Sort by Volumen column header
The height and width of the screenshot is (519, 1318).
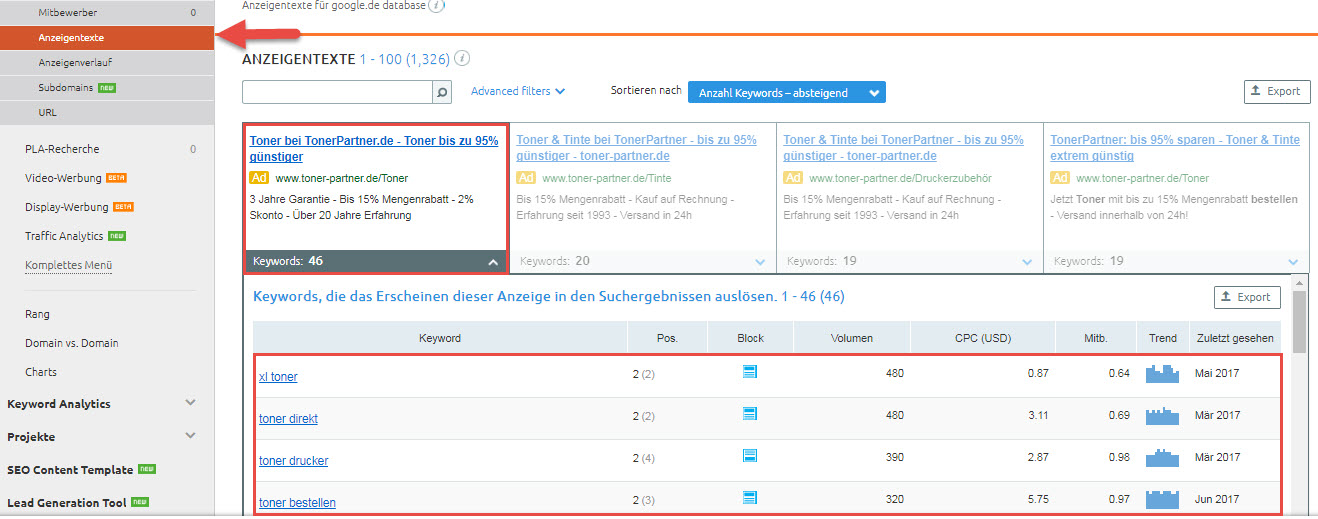(x=851, y=338)
